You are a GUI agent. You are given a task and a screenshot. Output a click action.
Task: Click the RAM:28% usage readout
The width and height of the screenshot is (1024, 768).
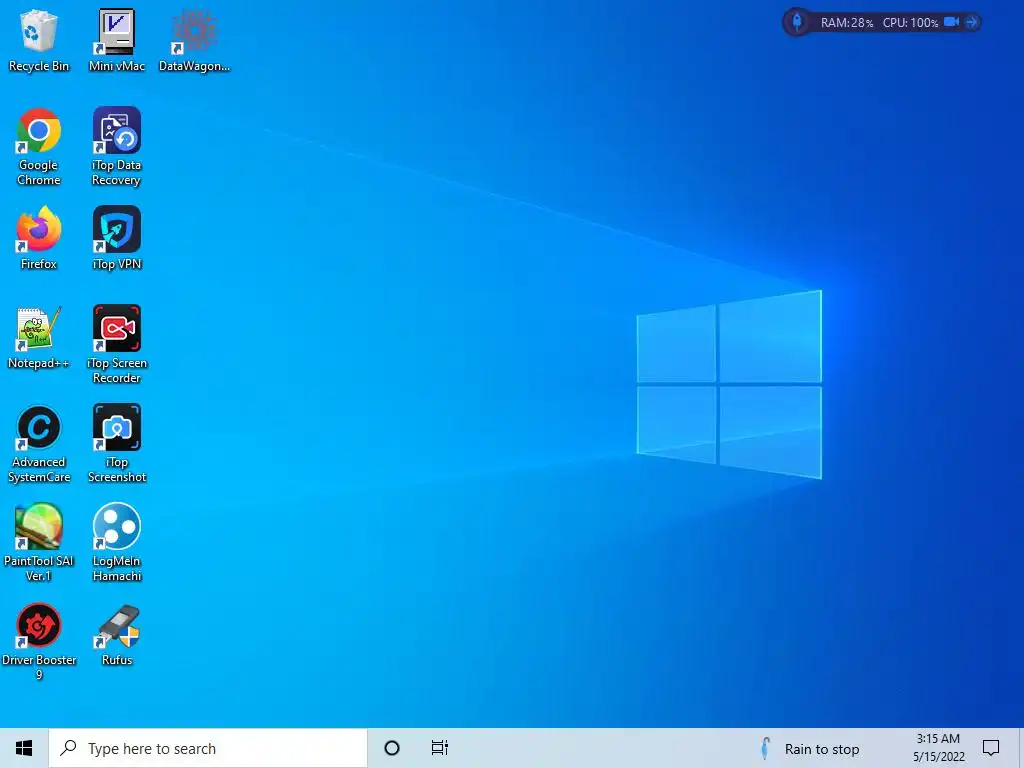[x=847, y=23]
